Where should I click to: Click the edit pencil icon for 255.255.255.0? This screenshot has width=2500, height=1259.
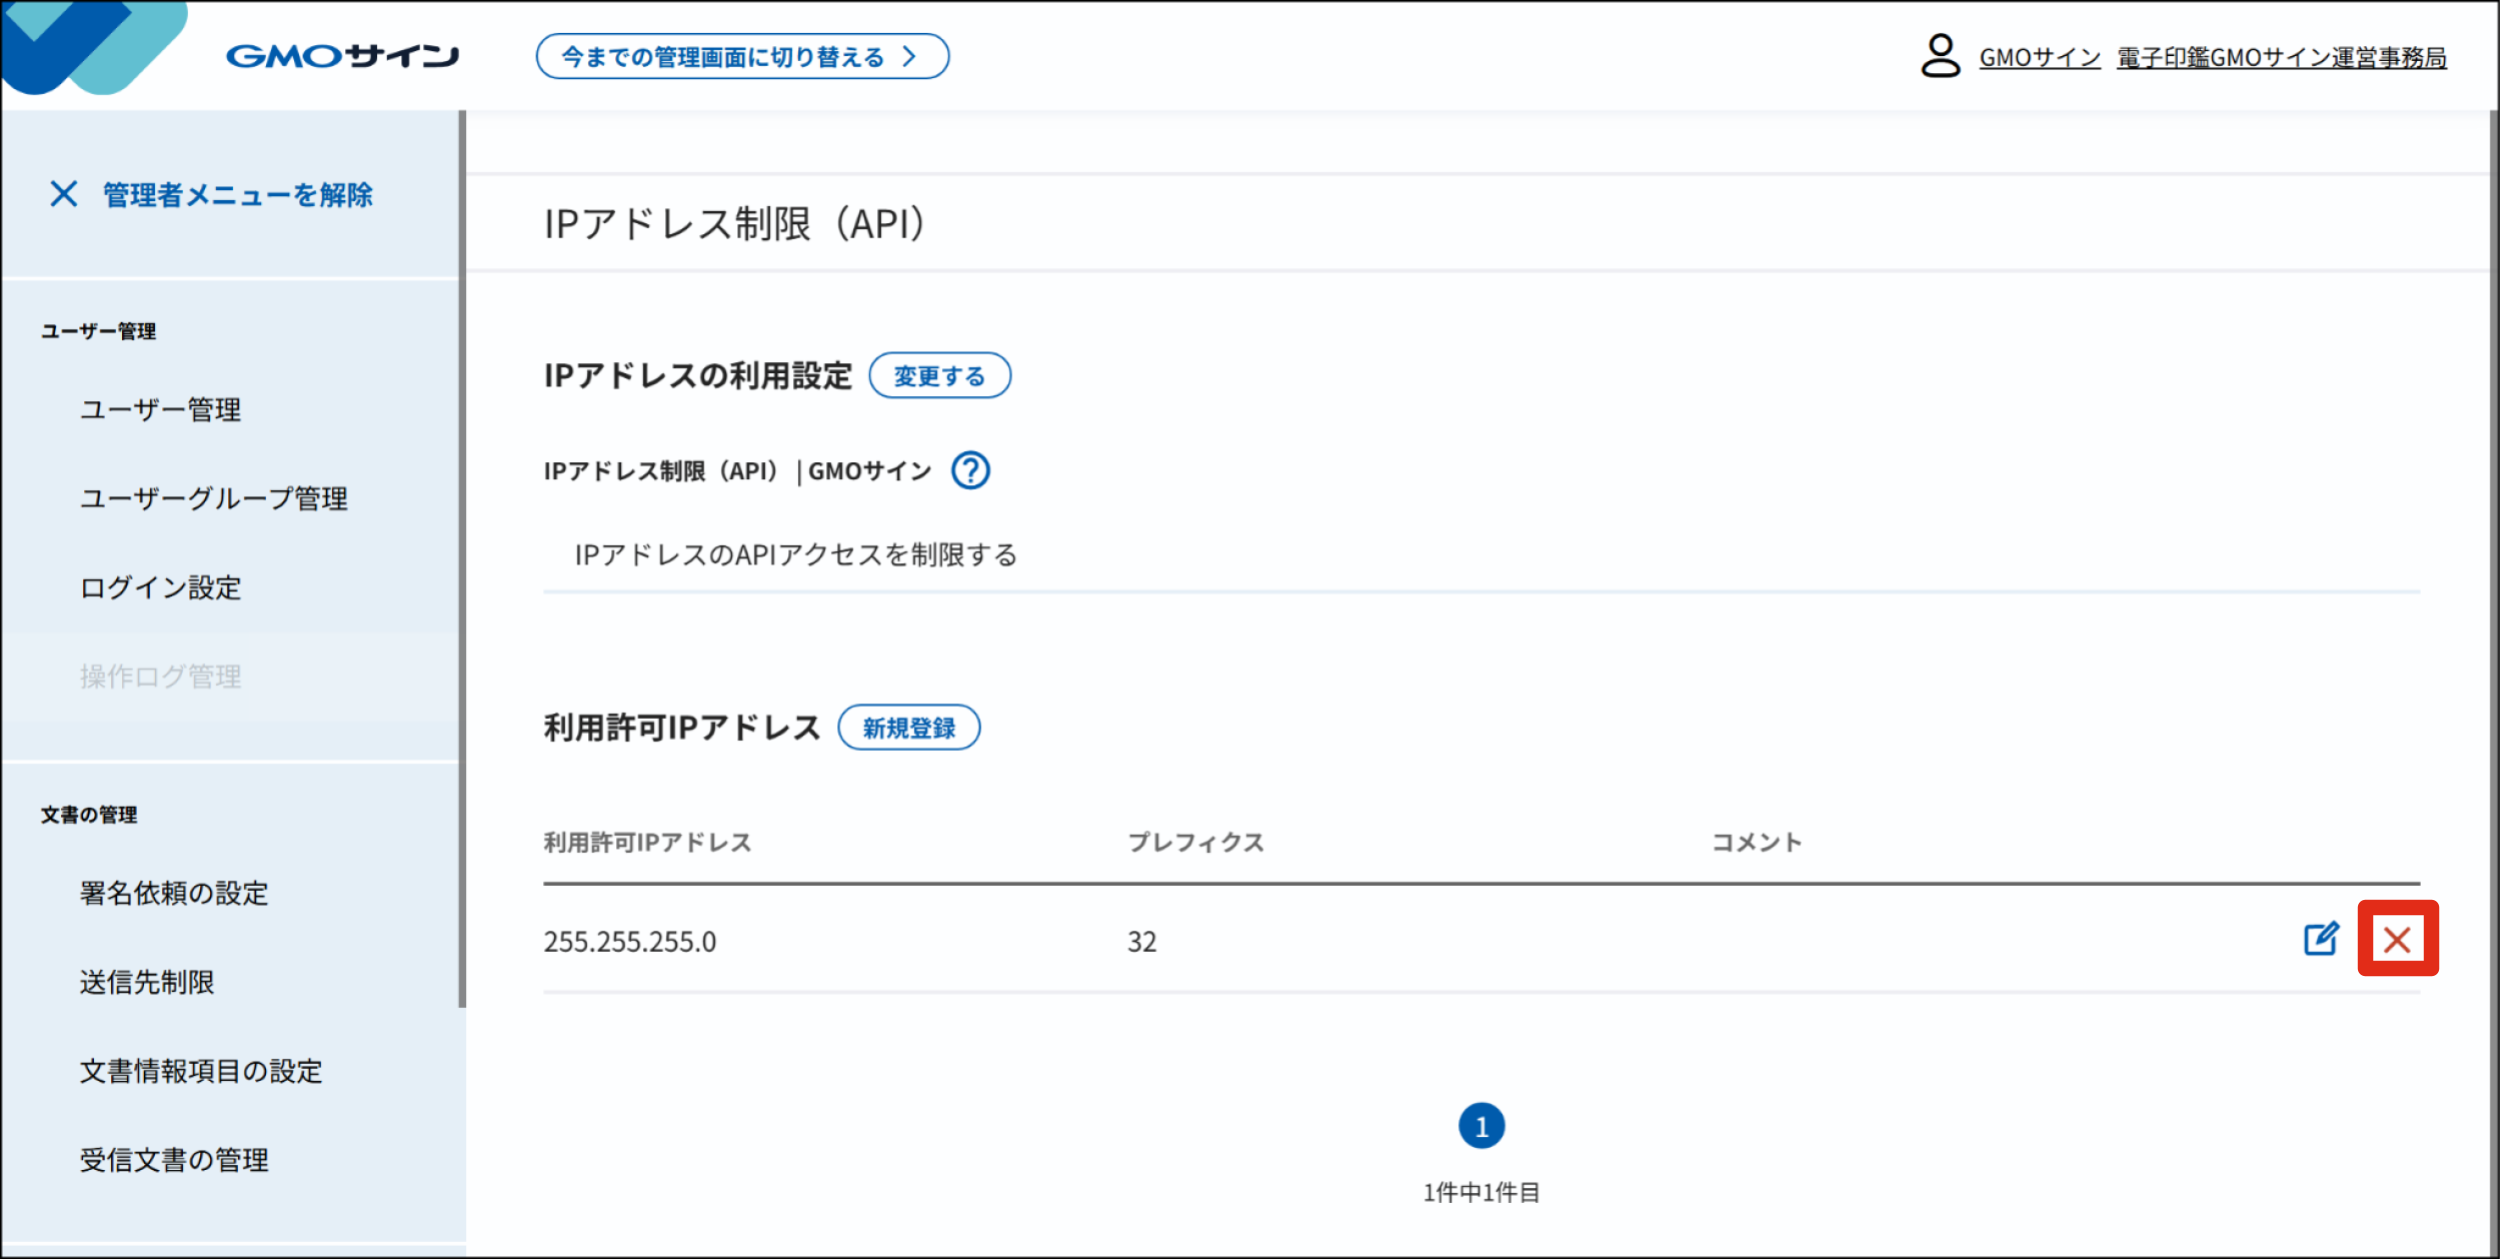point(2322,939)
